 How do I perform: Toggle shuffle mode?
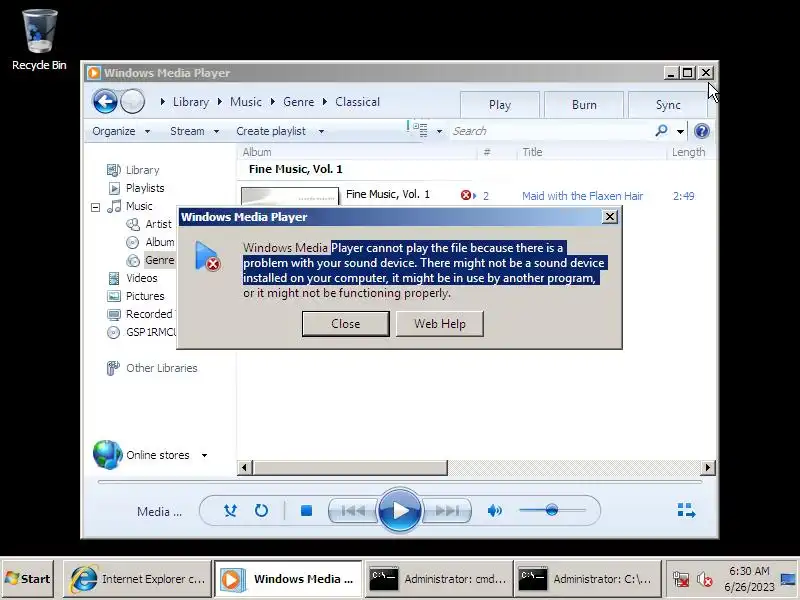pos(230,510)
